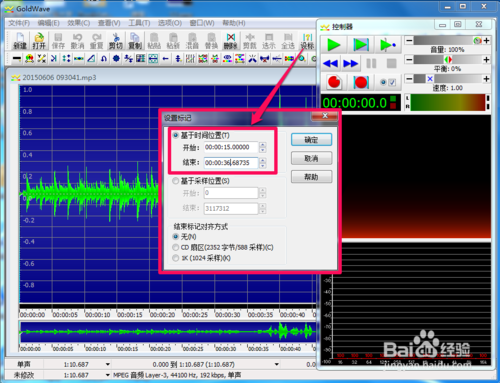Click the Doppler effect icon beside the black bar
Viewport: 500px width, 383px height.
pyautogui.click(x=29, y=59)
